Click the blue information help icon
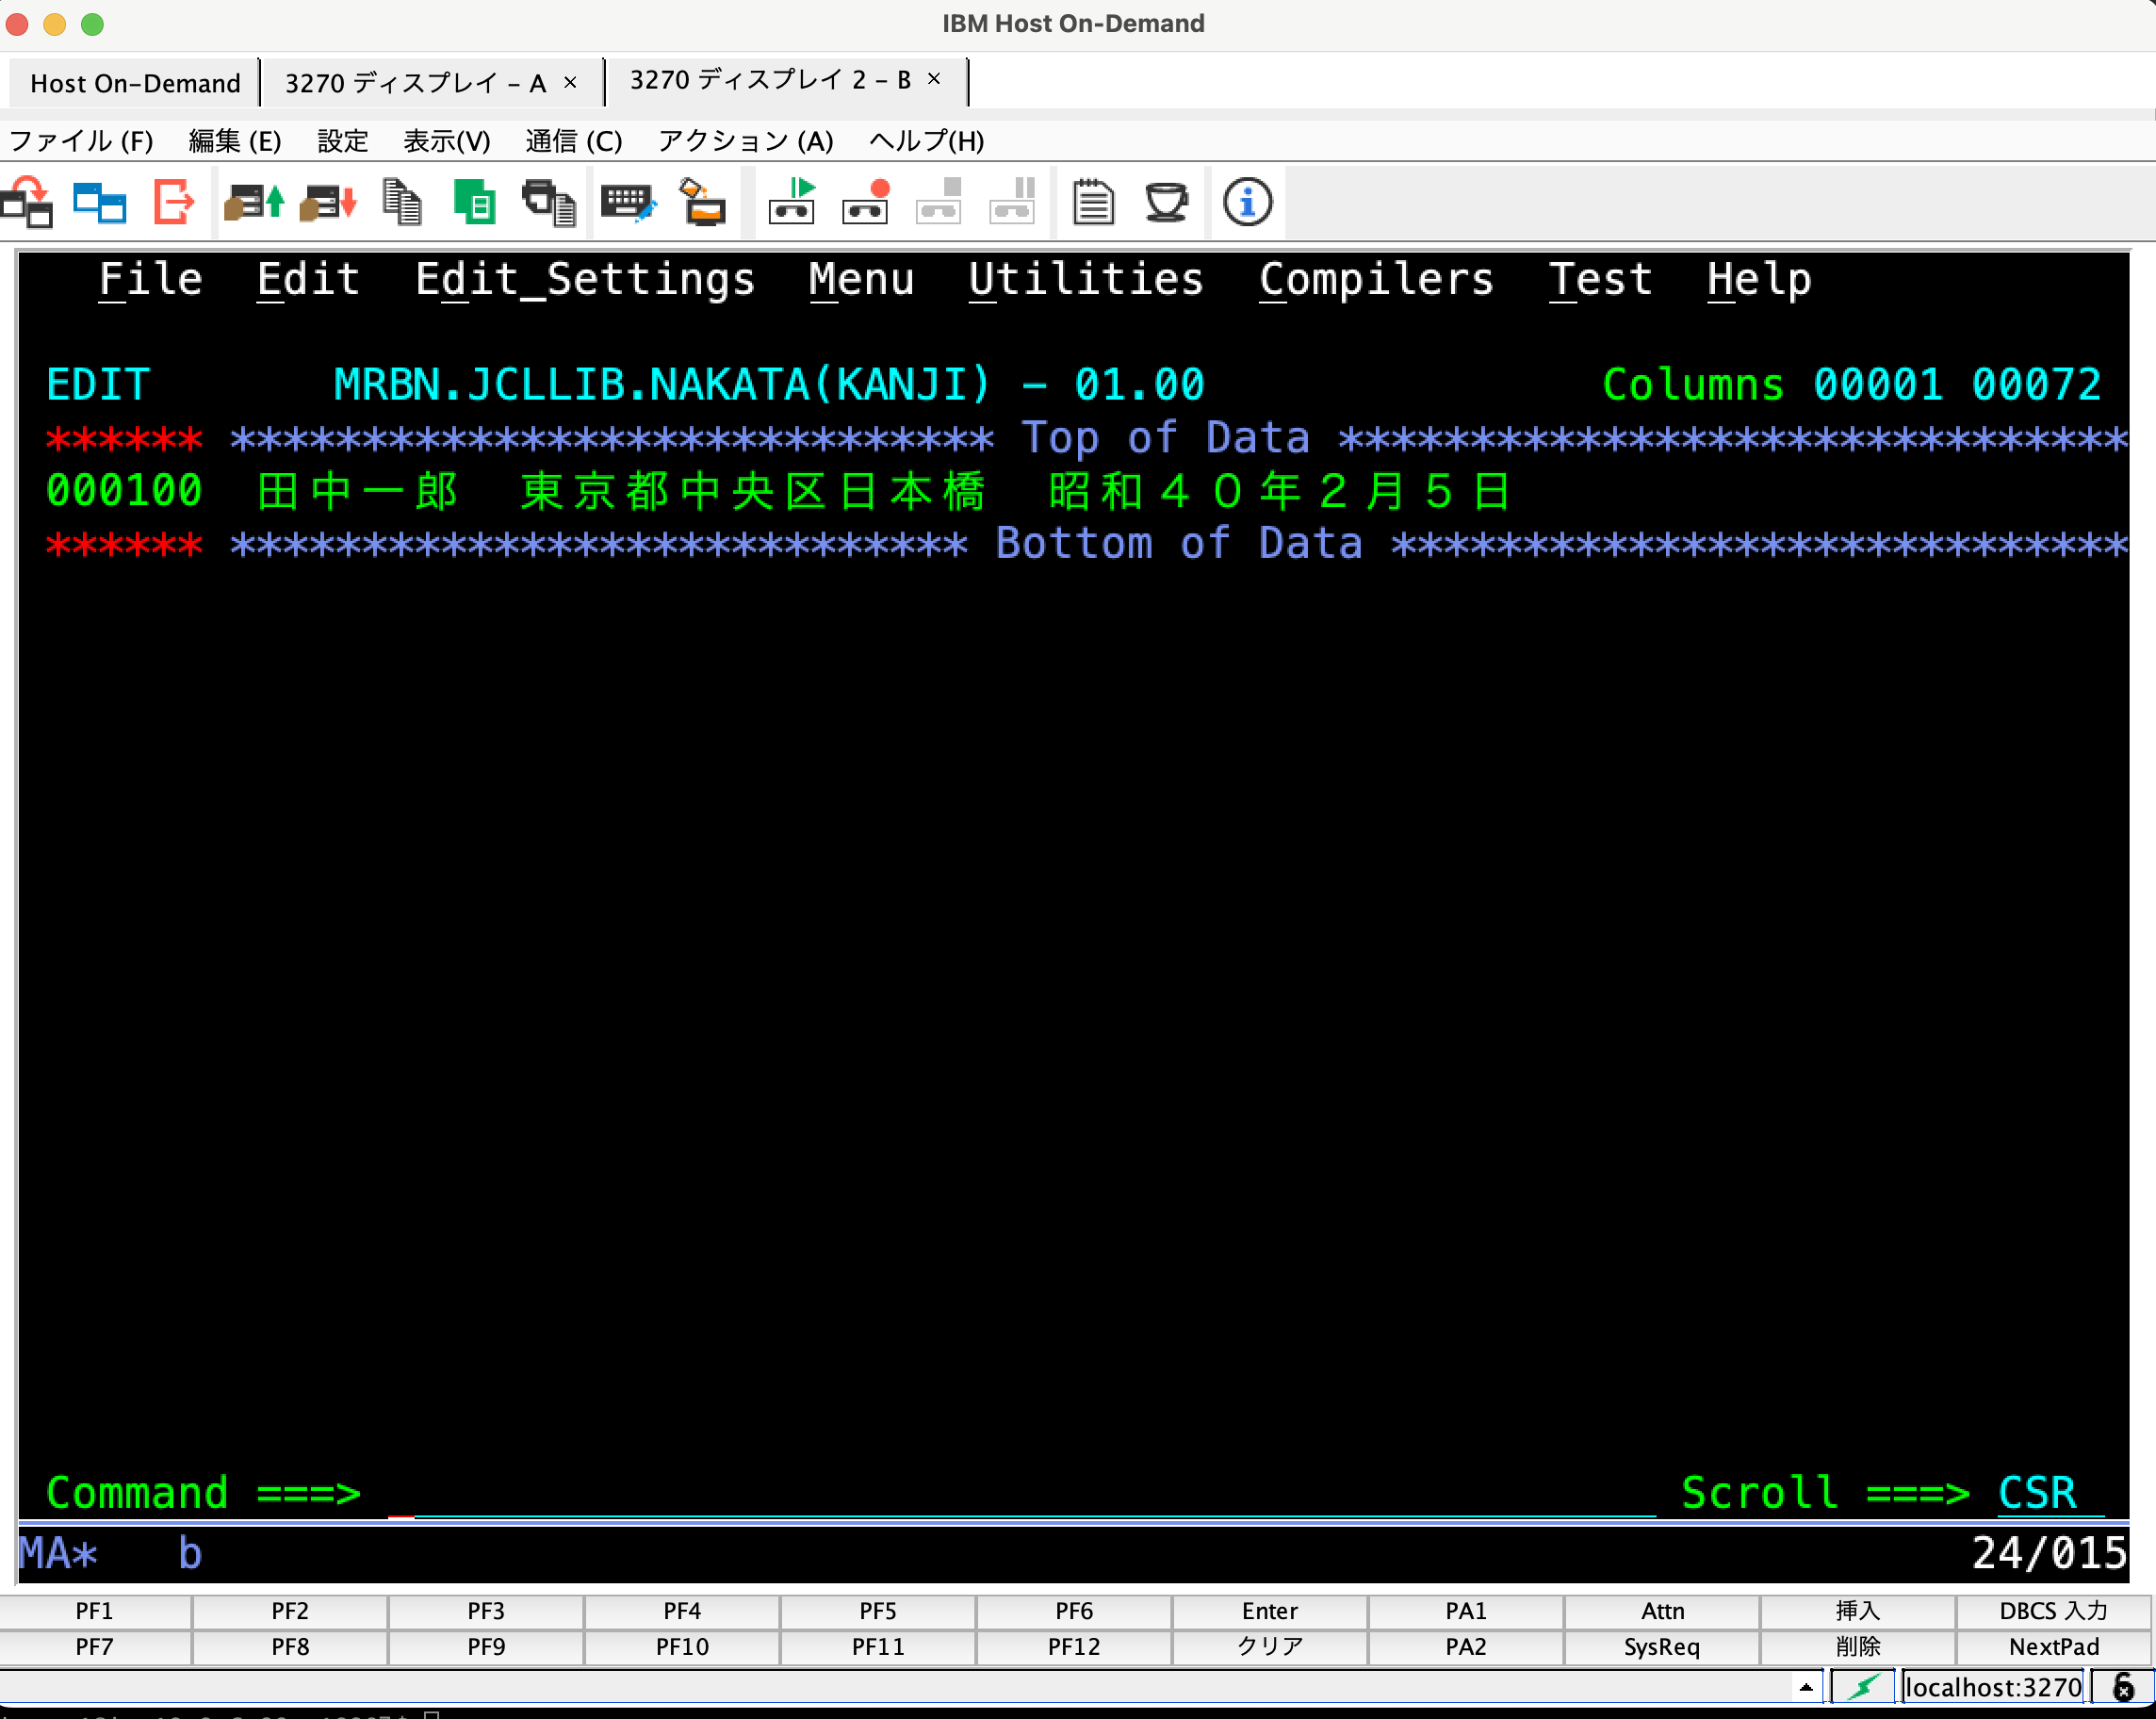Screen dimensions: 2156x1719 (x=1248, y=203)
